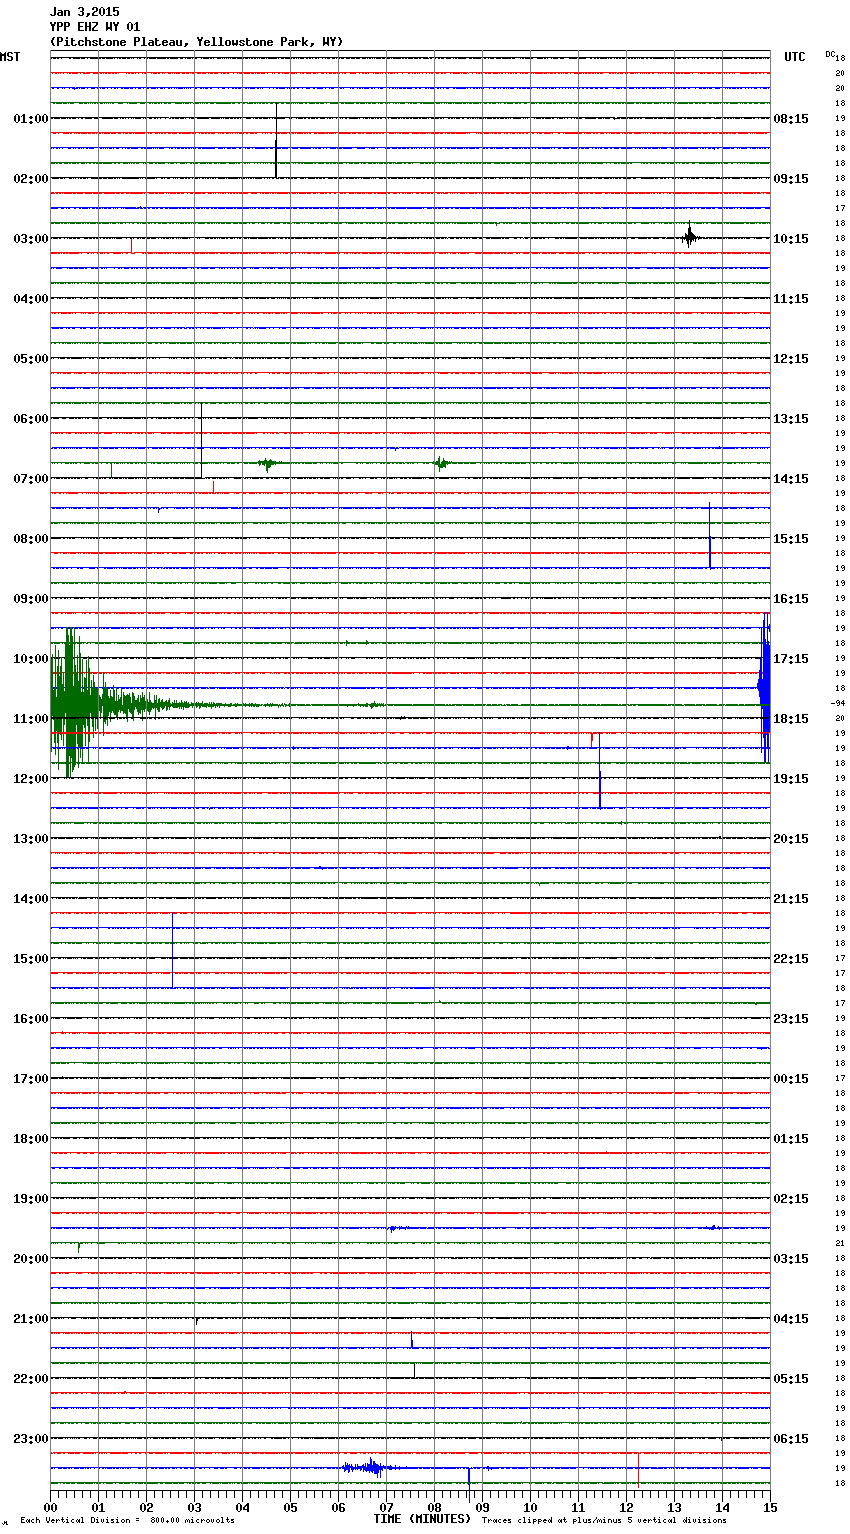The image size is (850, 1534).
Task: Select the 11:00 MST time label
Action: [x=31, y=719]
